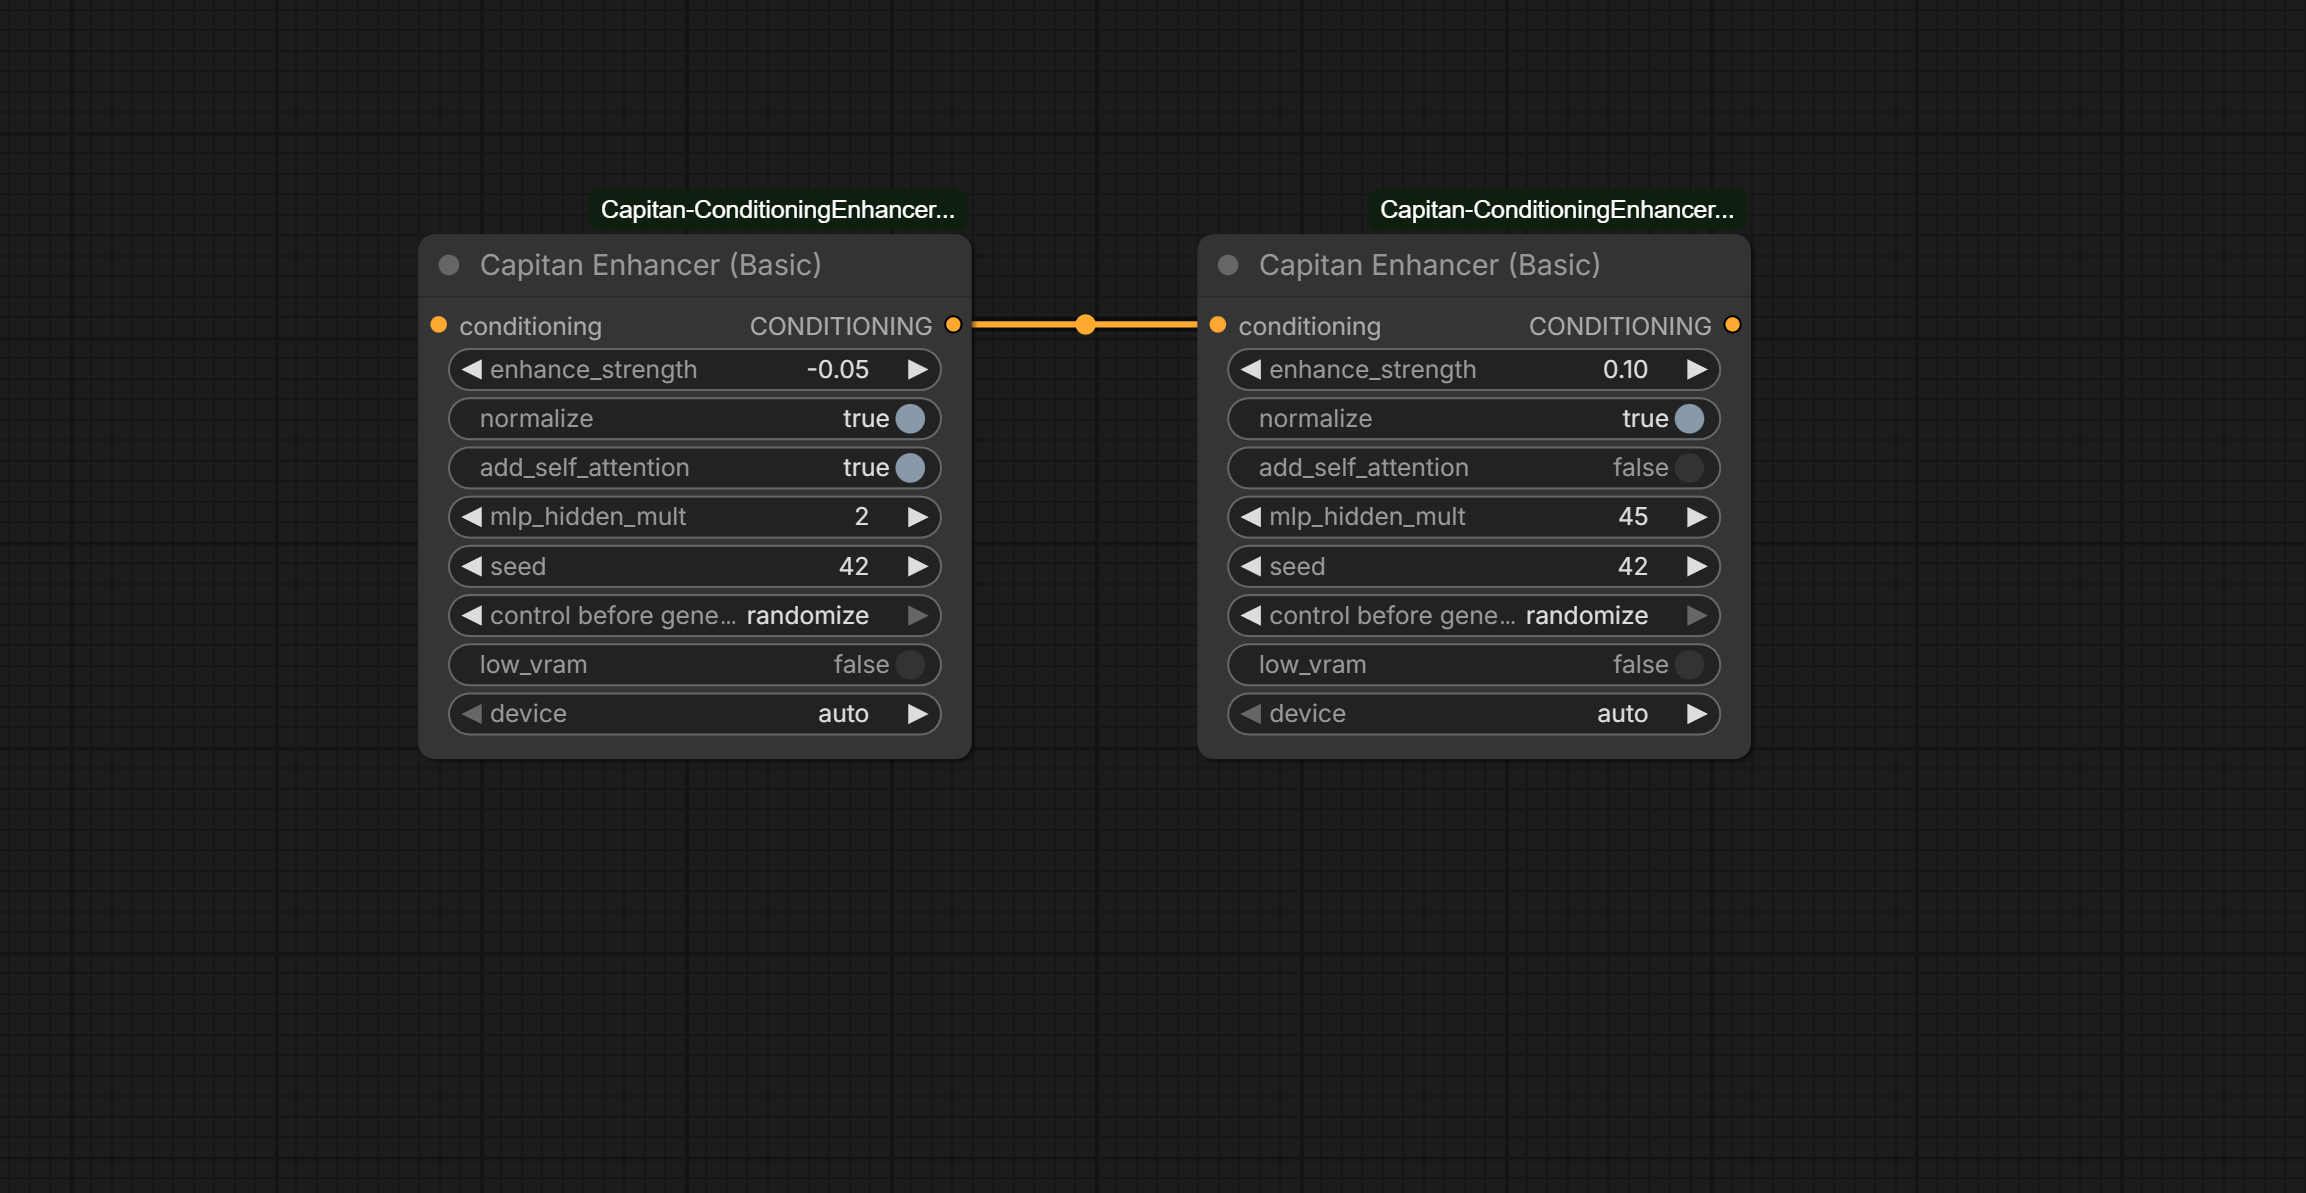
Task: Collapse the left Capitan Enhancer node via gray dot
Action: pos(449,265)
